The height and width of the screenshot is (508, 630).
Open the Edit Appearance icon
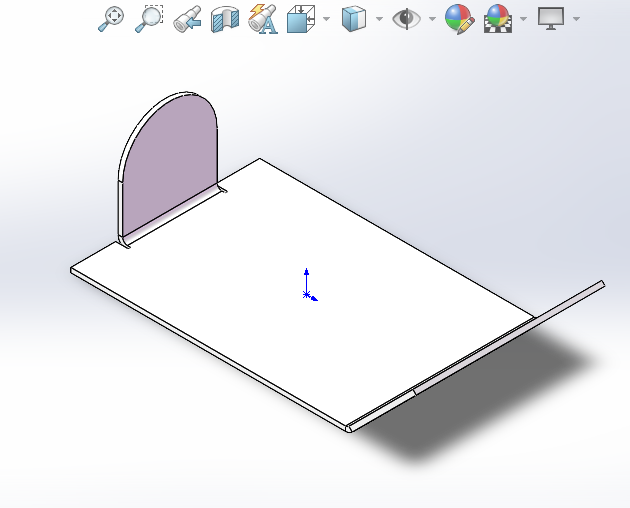click(460, 19)
